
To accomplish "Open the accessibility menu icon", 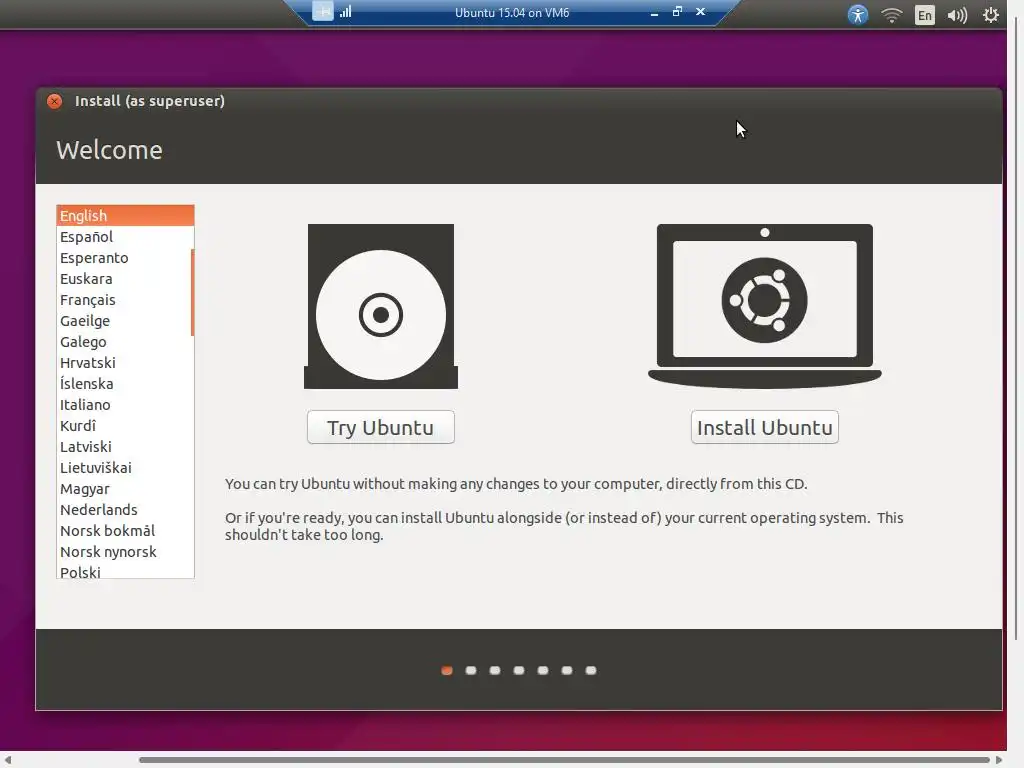I will point(857,14).
